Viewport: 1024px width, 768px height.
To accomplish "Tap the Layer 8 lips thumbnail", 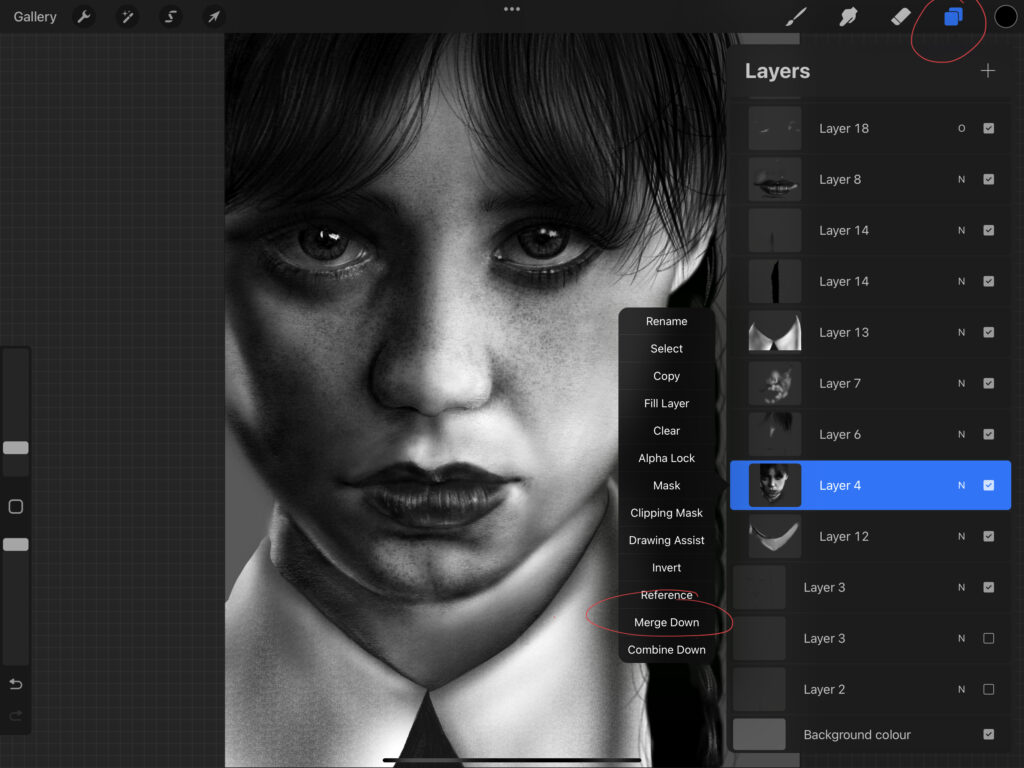I will tap(775, 180).
